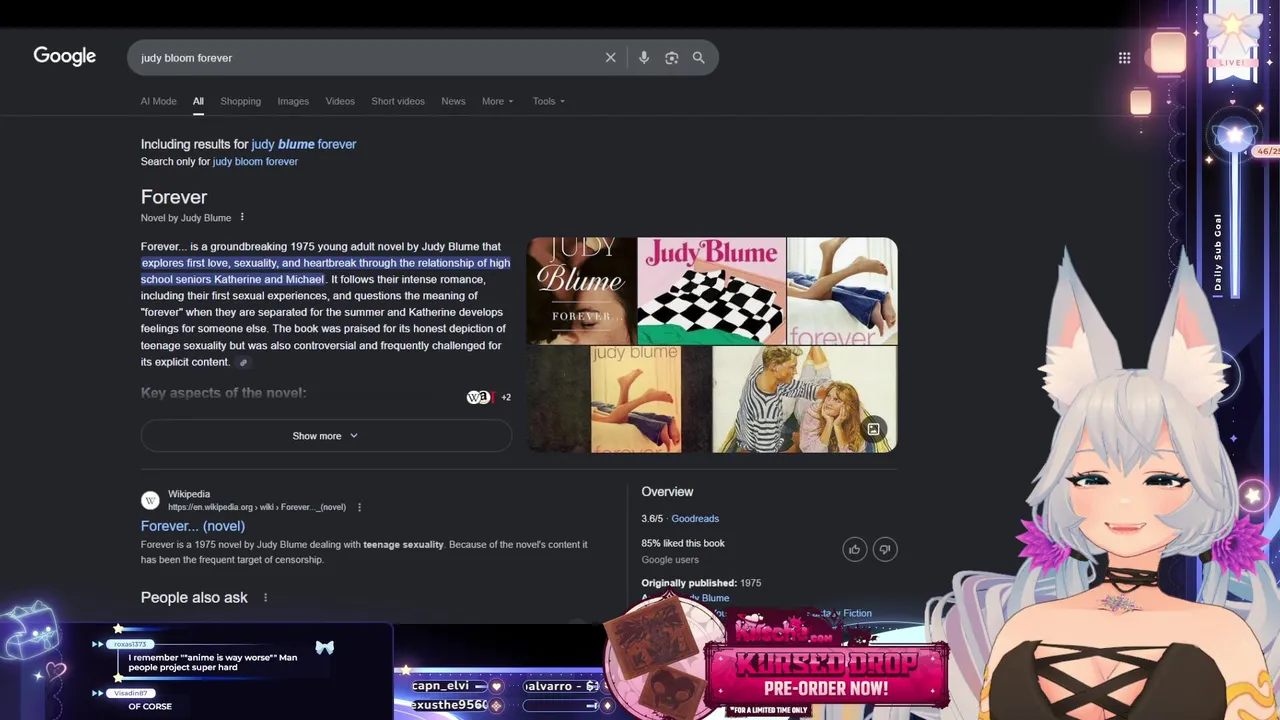
Task: Dislike the book with thumbs down
Action: click(885, 549)
